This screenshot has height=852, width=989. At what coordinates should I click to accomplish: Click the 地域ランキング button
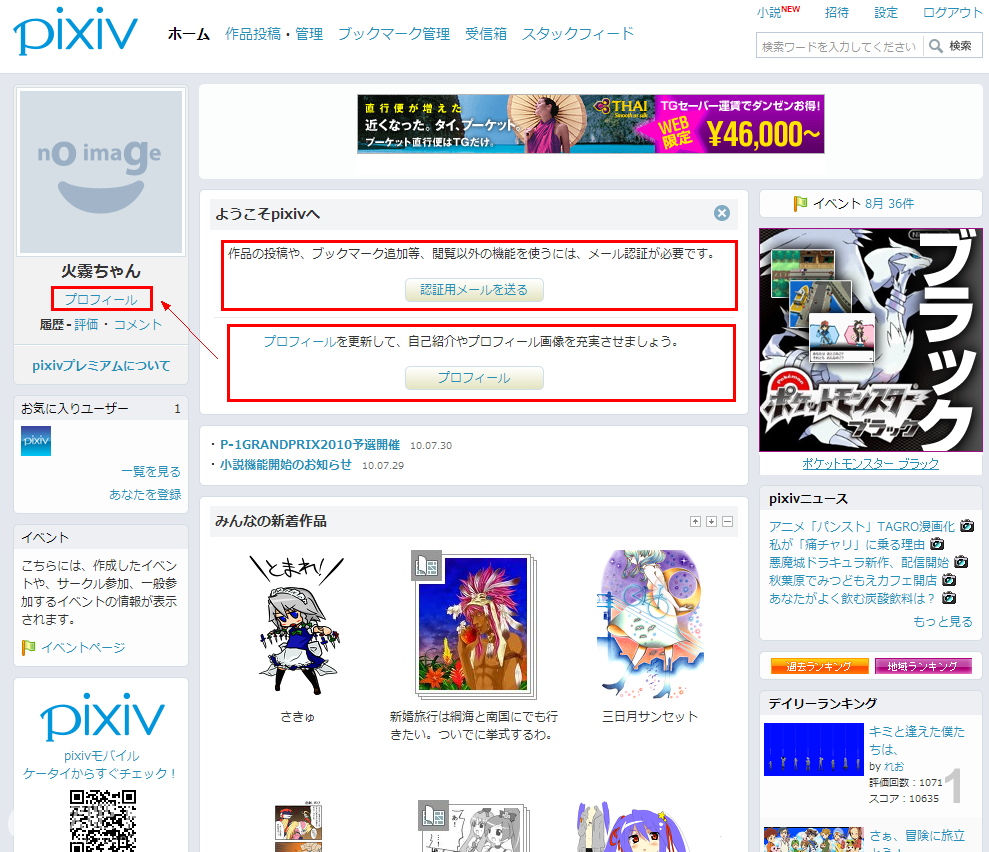(923, 666)
